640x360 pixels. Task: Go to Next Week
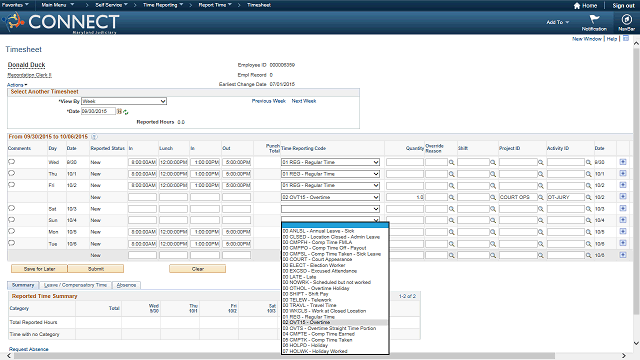point(304,101)
